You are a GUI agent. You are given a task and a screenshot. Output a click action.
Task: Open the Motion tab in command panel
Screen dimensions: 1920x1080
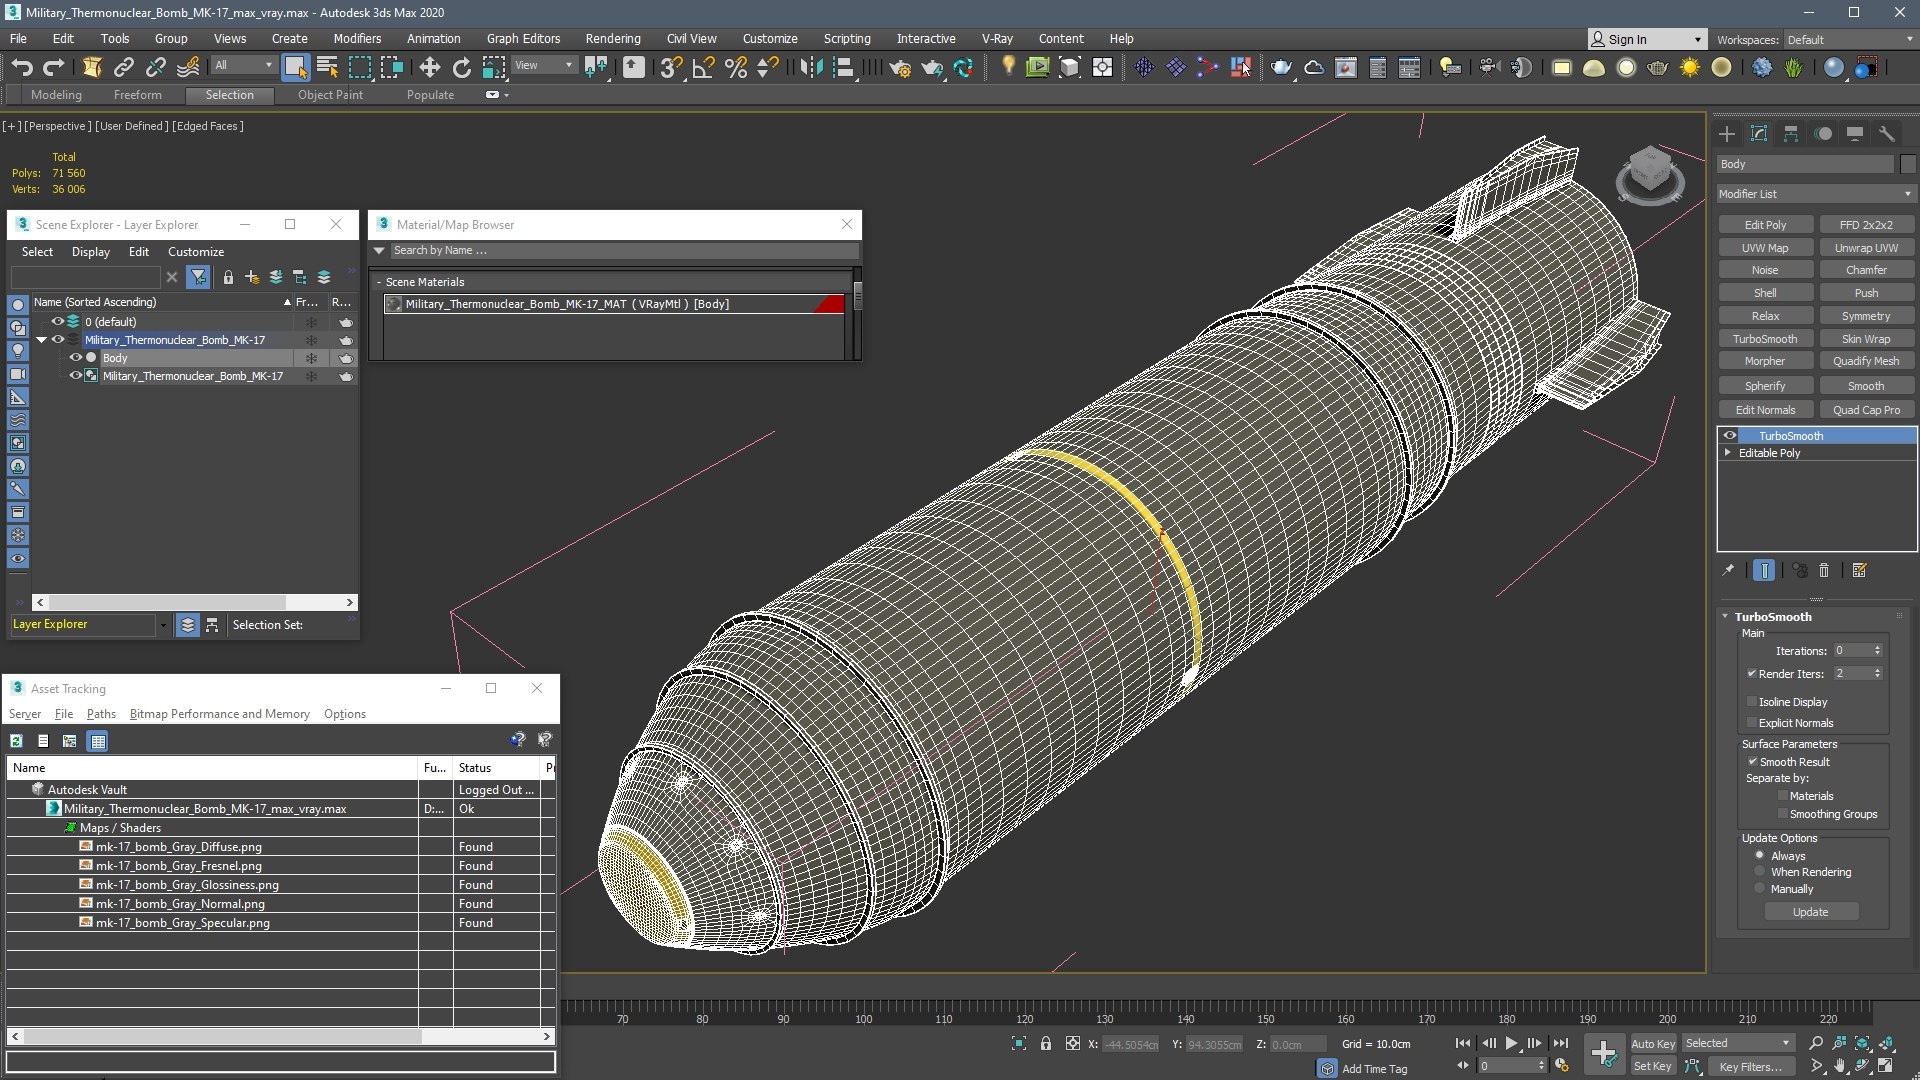1823,133
